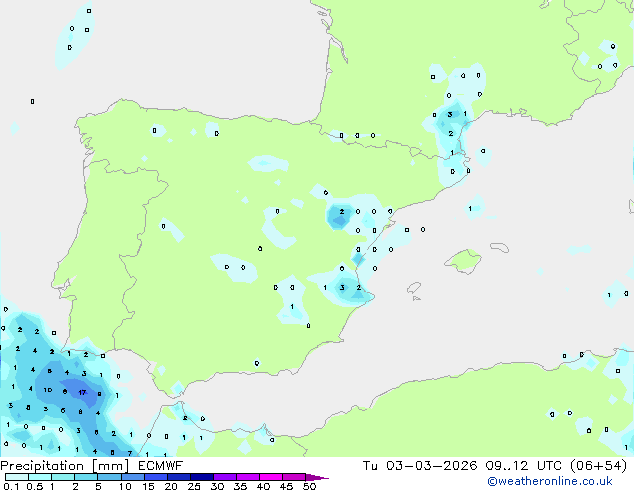Click the "Precipitation [mm]" title text
This screenshot has width=634, height=490.
tap(65, 466)
